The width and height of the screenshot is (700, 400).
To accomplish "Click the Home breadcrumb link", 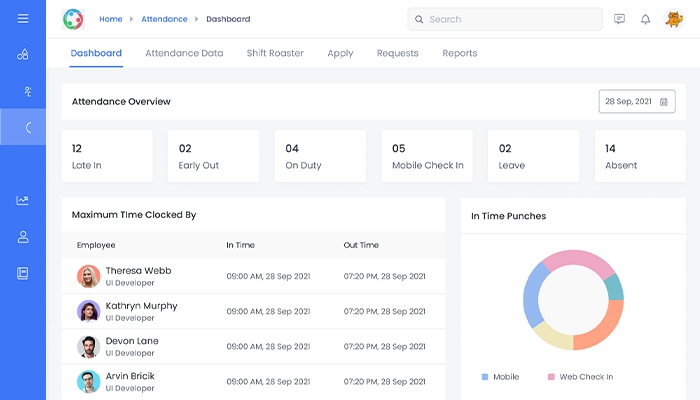I will pyautogui.click(x=110, y=19).
